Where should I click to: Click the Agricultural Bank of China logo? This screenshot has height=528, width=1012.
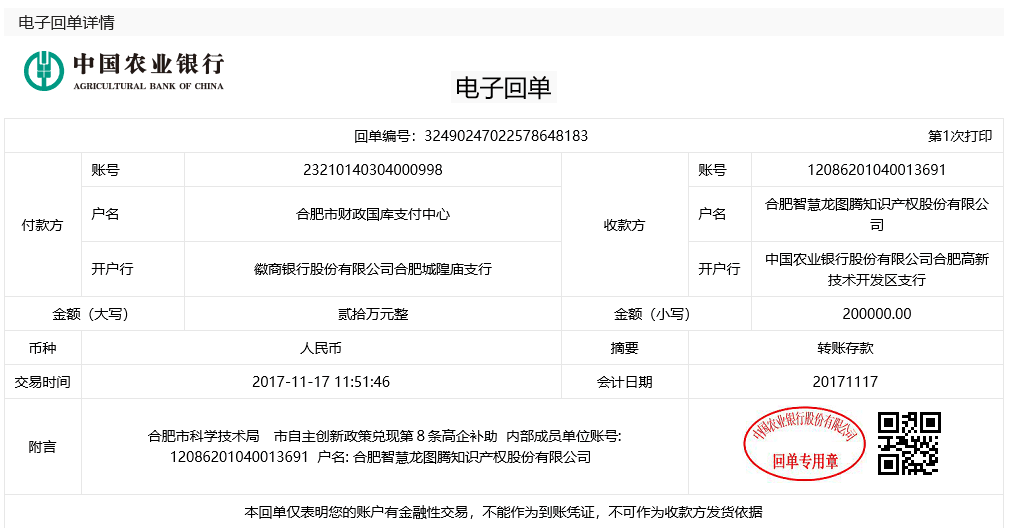pyautogui.click(x=124, y=69)
